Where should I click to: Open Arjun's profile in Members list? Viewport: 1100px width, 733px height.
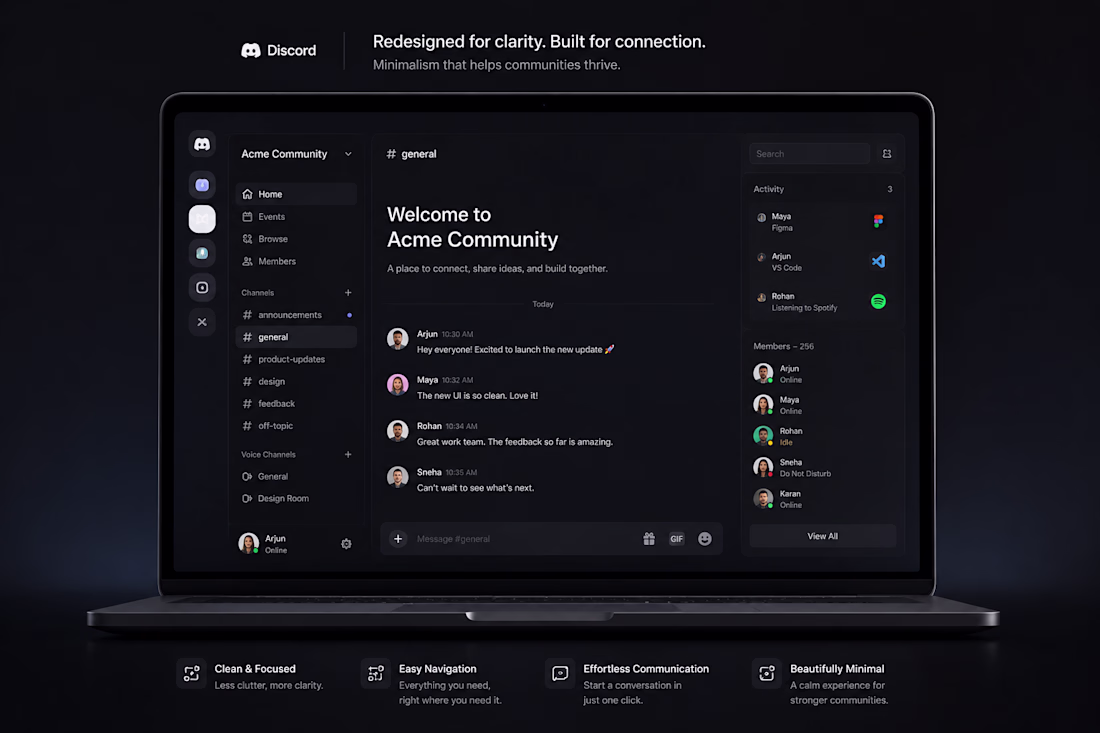(822, 374)
